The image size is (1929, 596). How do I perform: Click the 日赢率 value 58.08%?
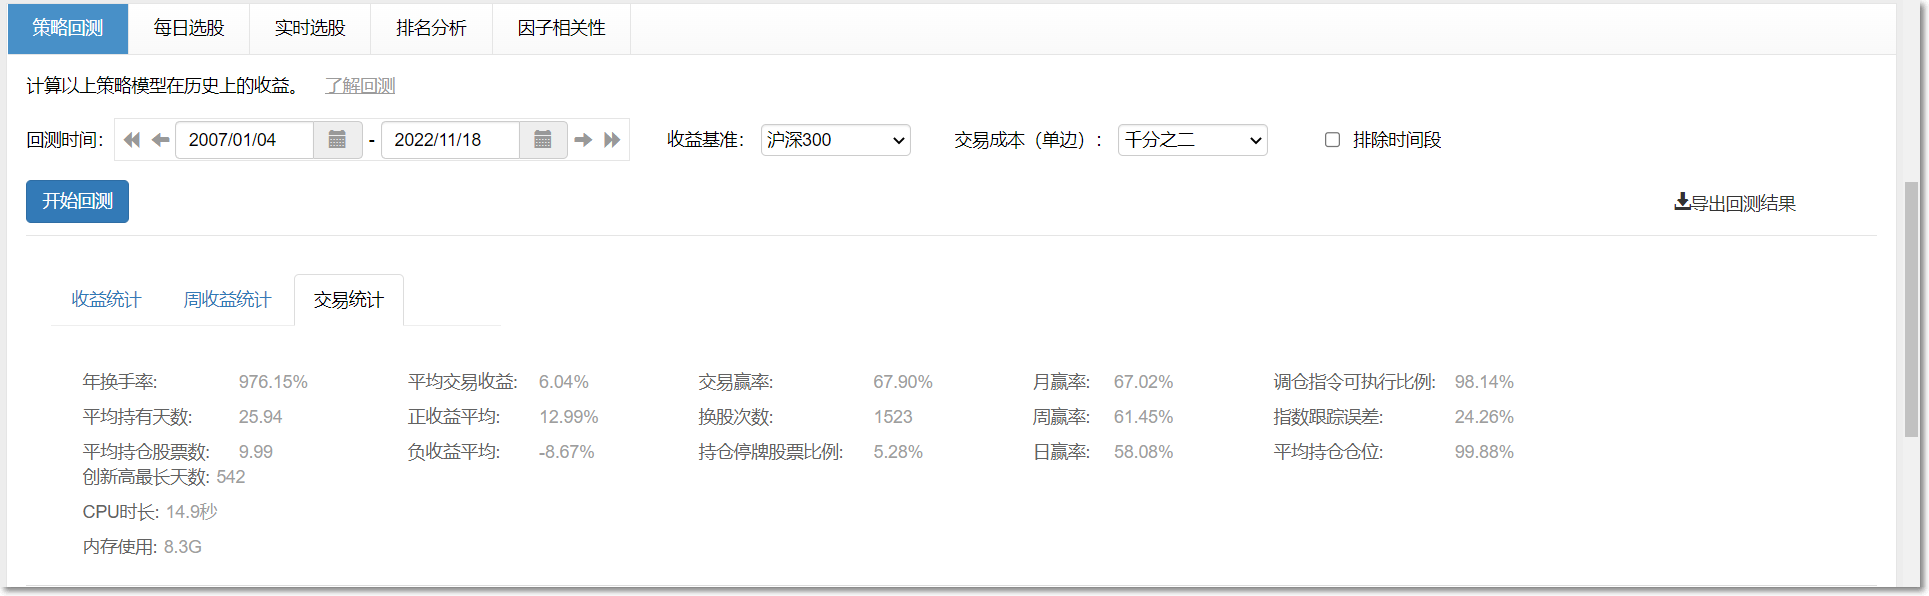click(1144, 452)
